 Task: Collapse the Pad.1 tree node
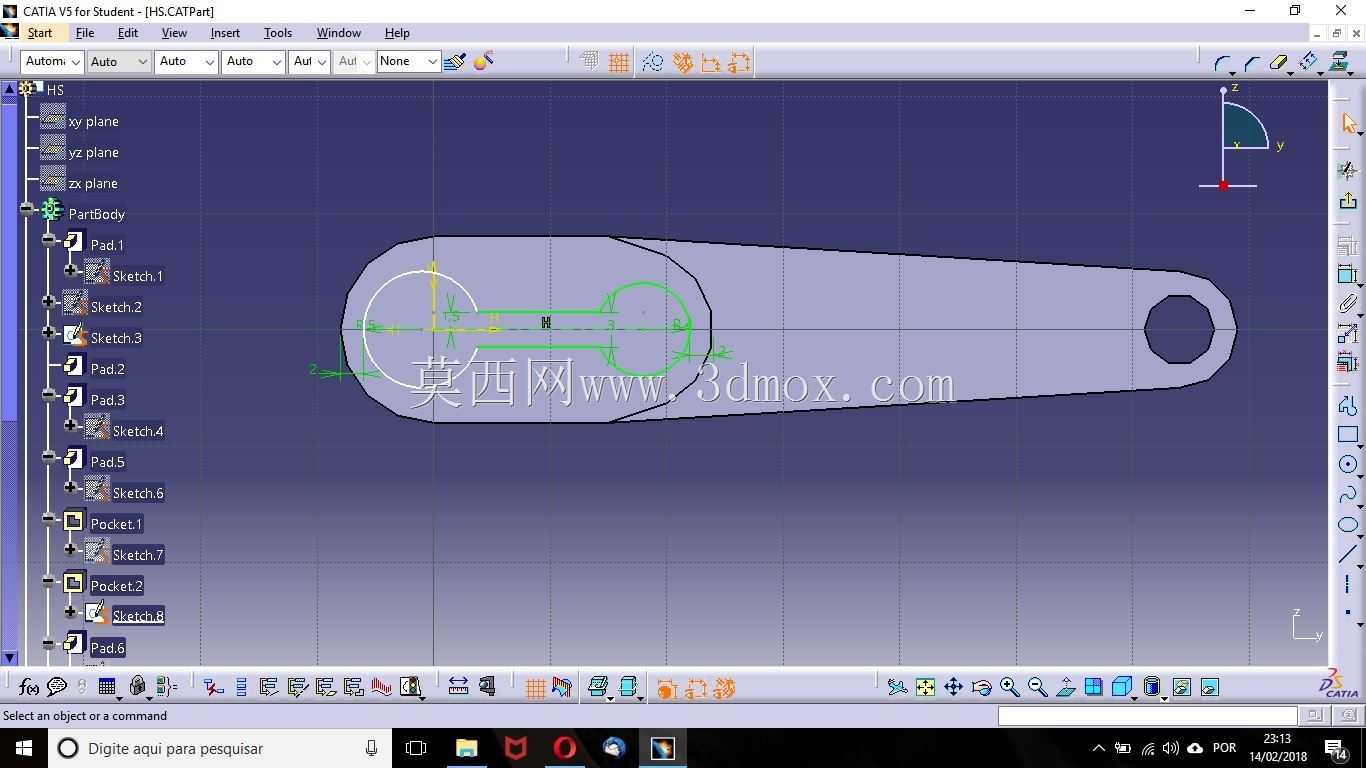[x=49, y=240]
